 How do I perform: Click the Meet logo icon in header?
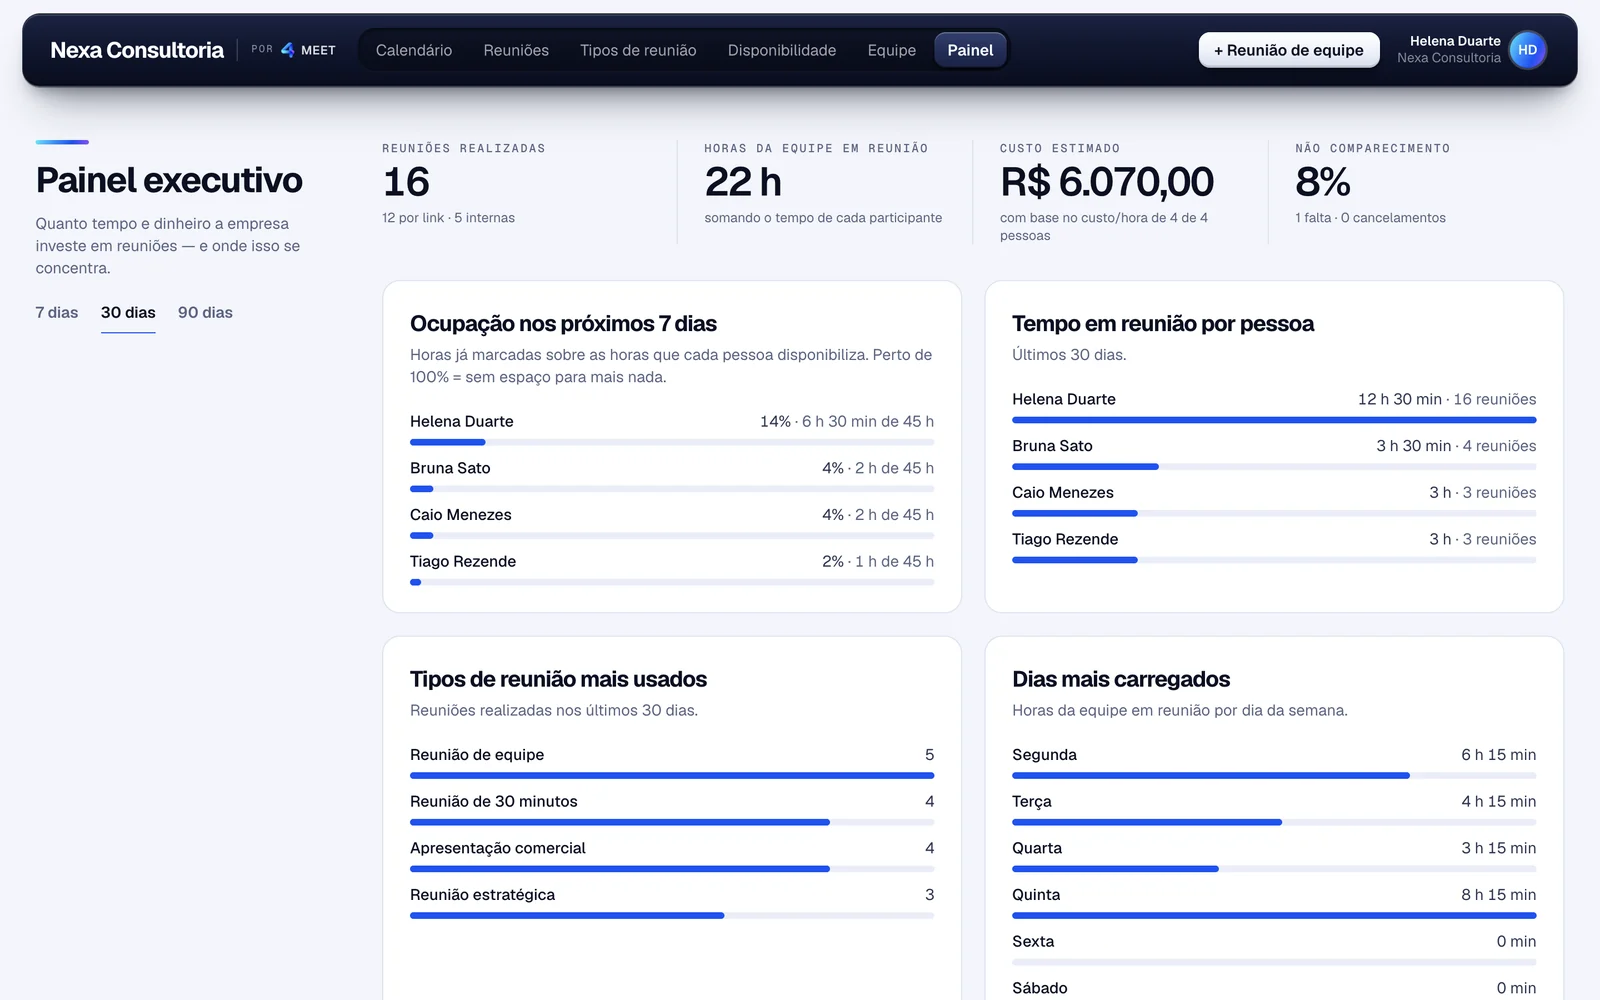point(288,50)
